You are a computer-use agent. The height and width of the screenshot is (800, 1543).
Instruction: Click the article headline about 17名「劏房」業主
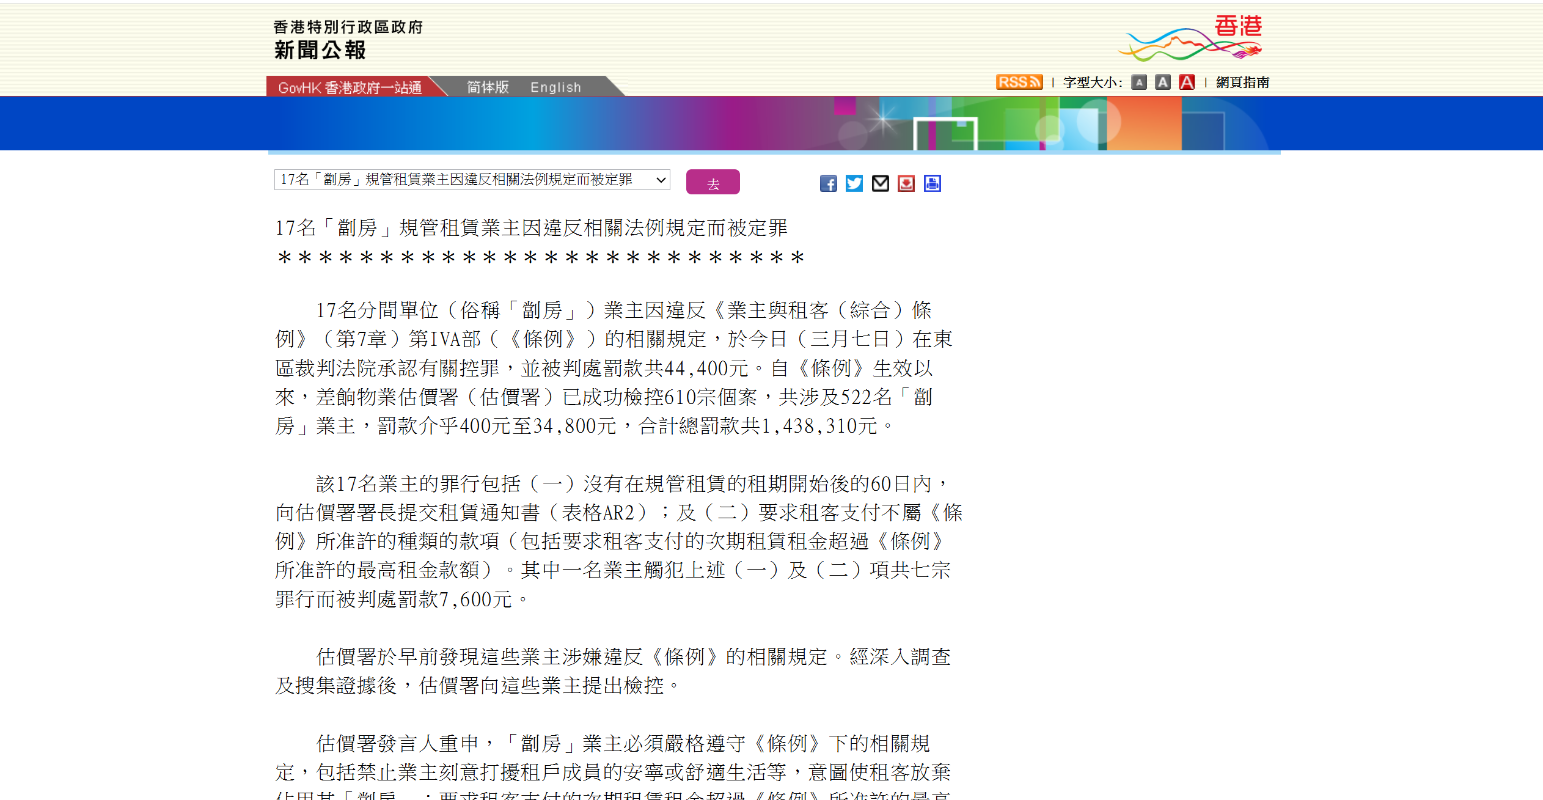pyautogui.click(x=531, y=228)
